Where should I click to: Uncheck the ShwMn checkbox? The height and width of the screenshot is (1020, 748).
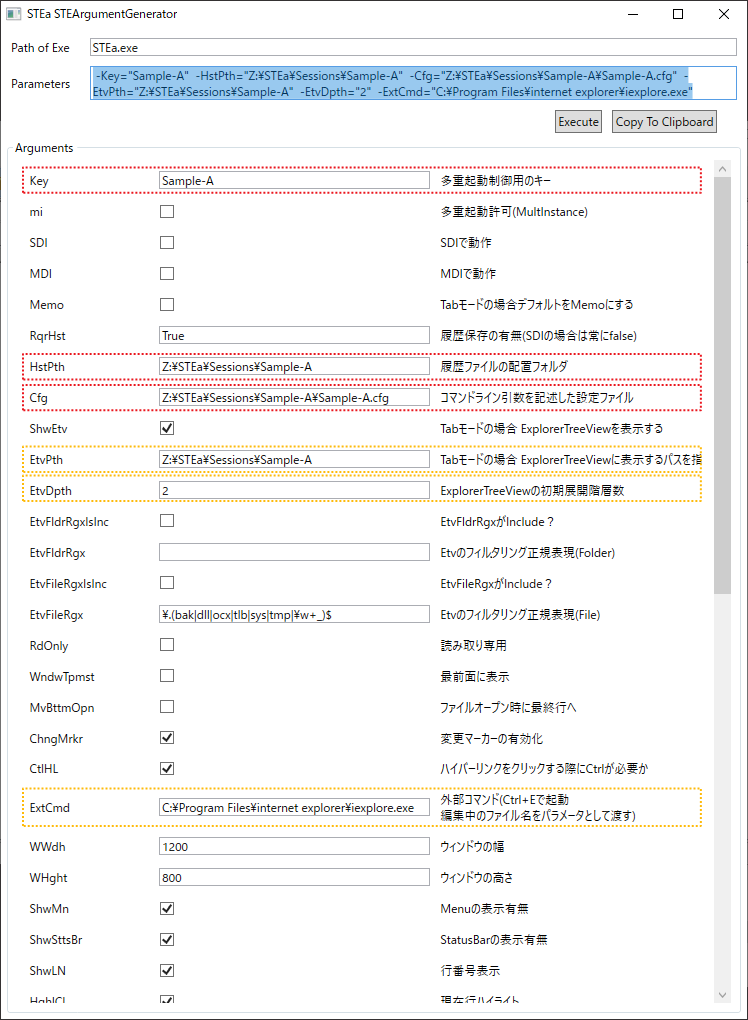167,909
